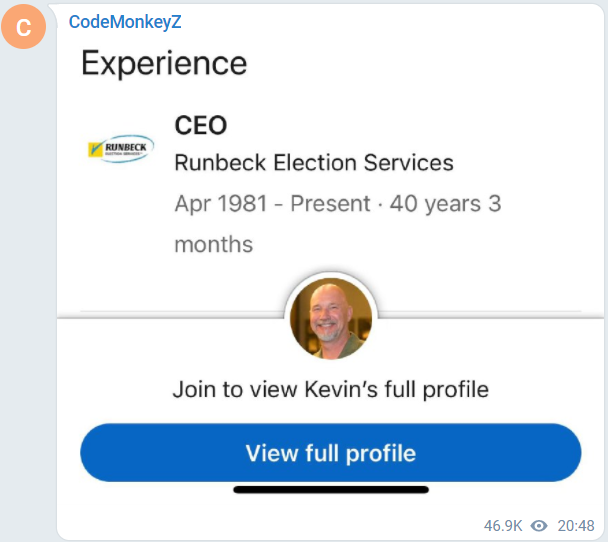Select the CEO job title text

(200, 125)
